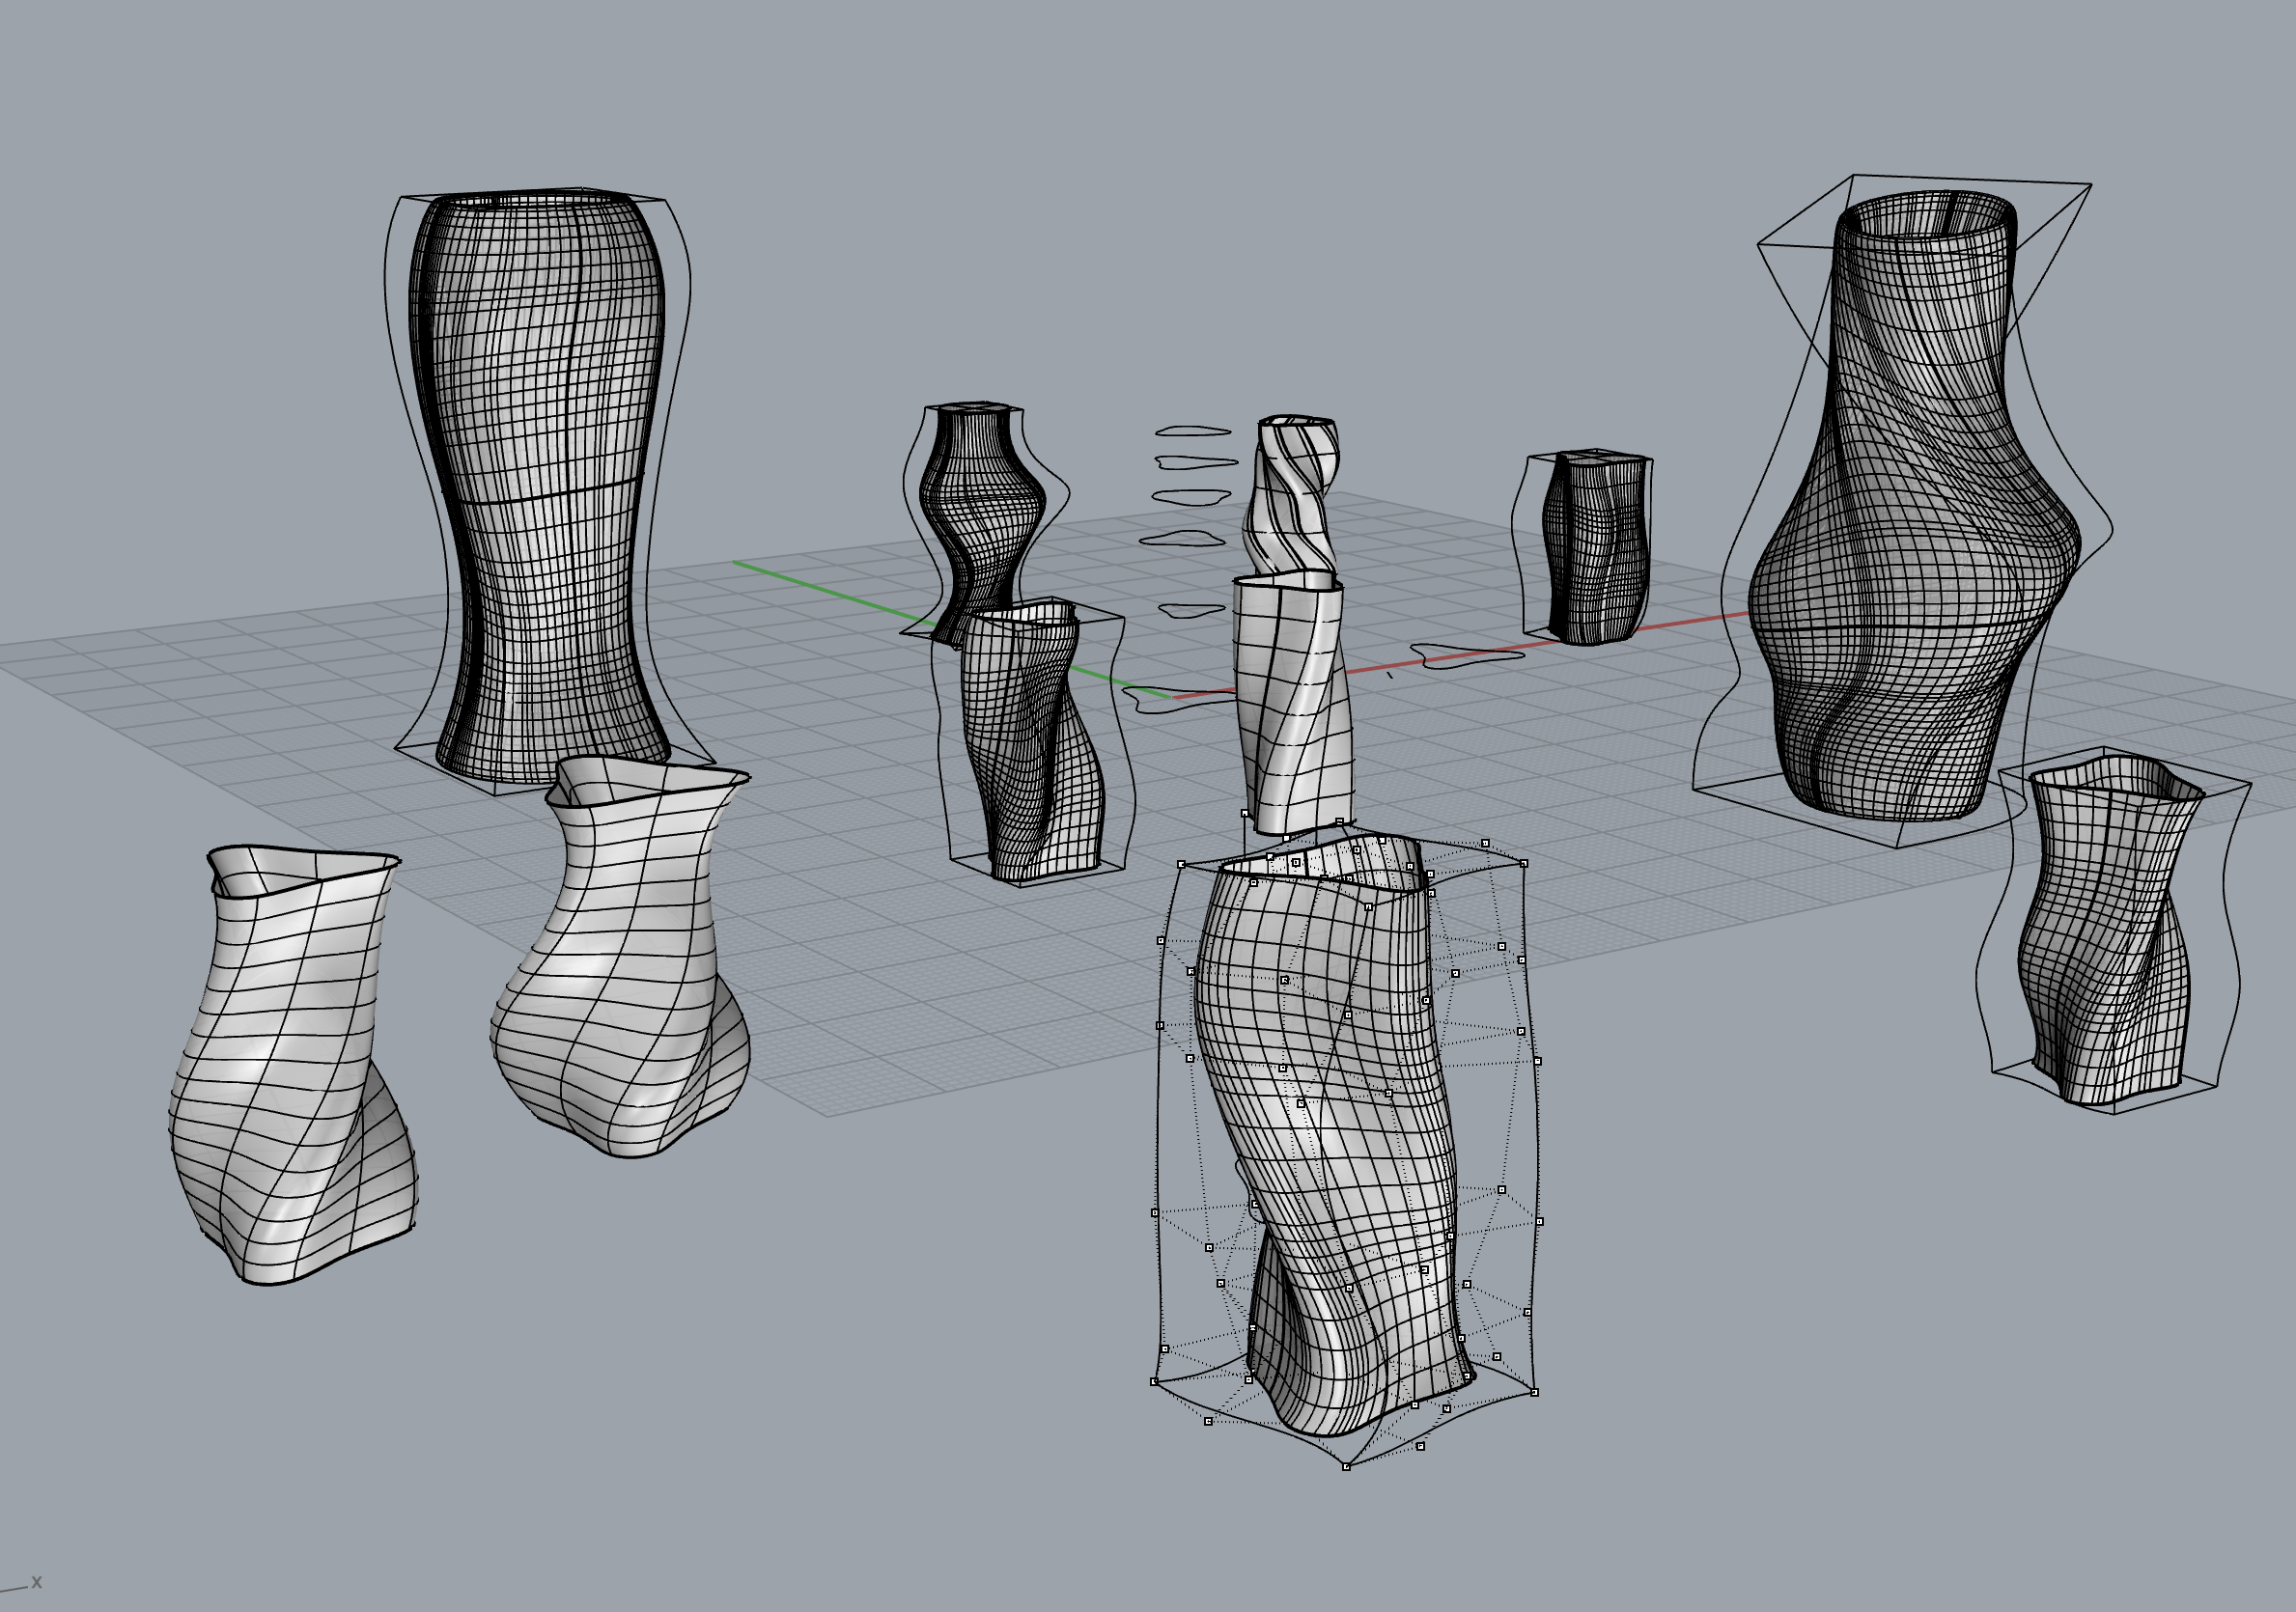Pick the top-left corner control point of the cage
Screen dimensions: 2296x1612
[1181, 864]
